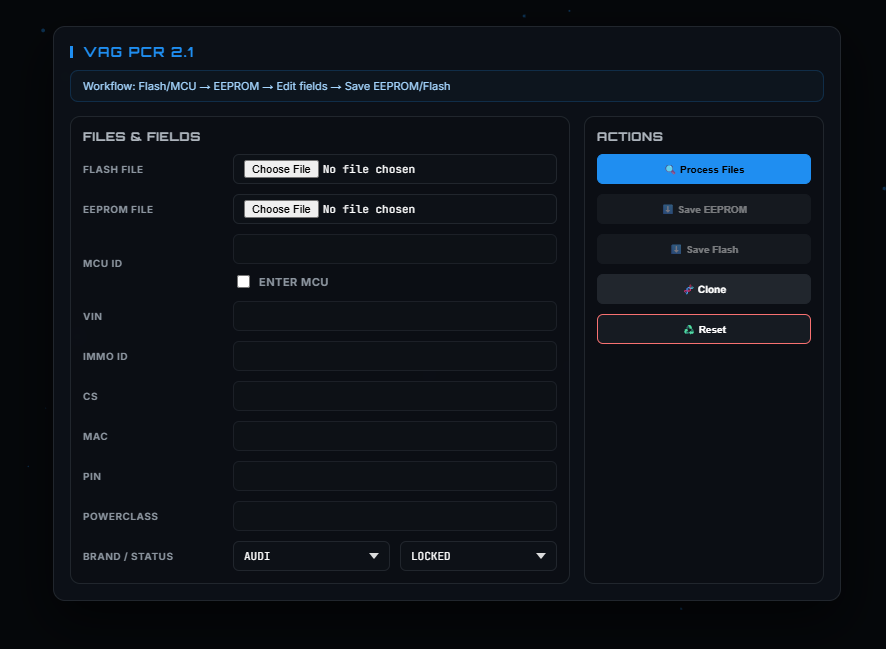
Task: Click the magnifier icon on Process Files
Action: (x=671, y=170)
